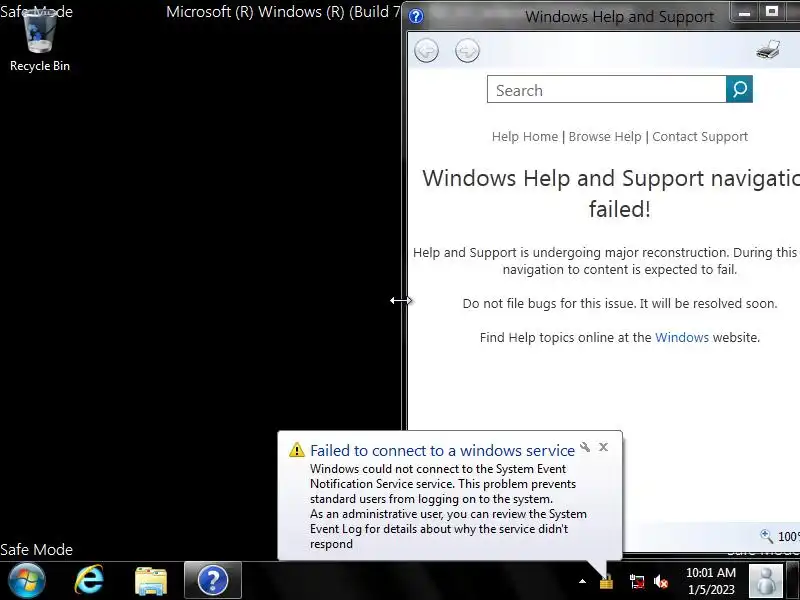
Task: Click the Forward arrow in Help and Support
Action: click(467, 51)
